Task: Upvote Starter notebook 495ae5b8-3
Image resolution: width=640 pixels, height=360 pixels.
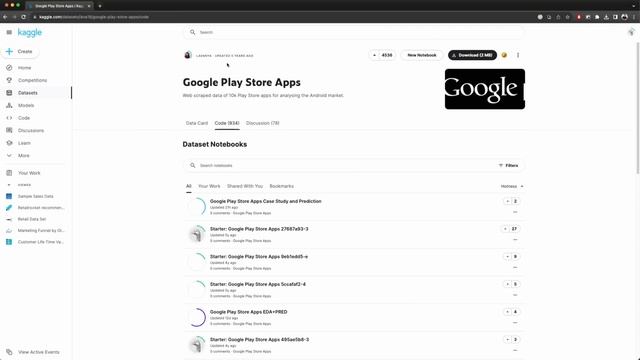Action: [x=507, y=340]
